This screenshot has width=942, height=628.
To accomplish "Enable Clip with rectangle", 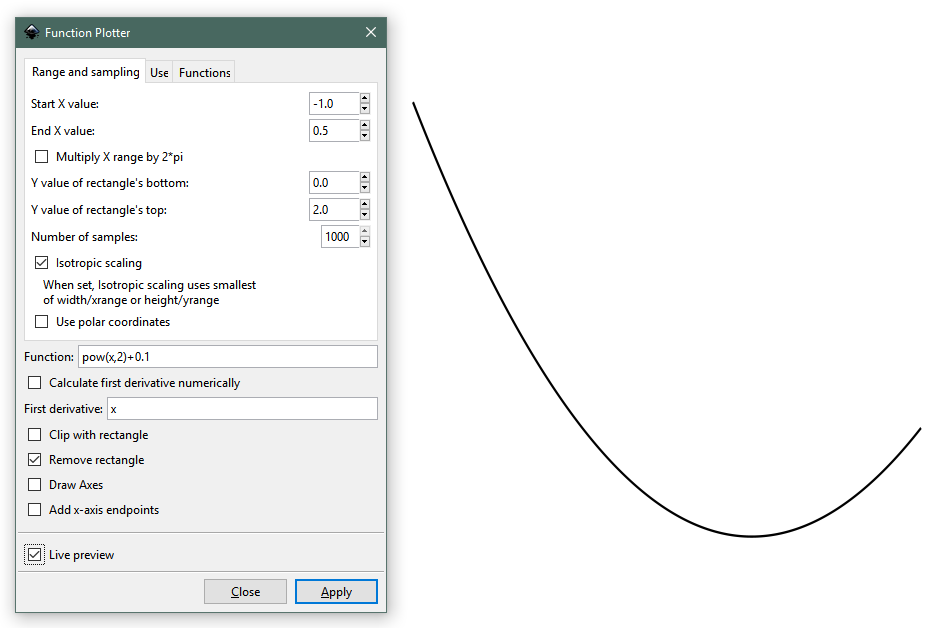I will [x=34, y=434].
